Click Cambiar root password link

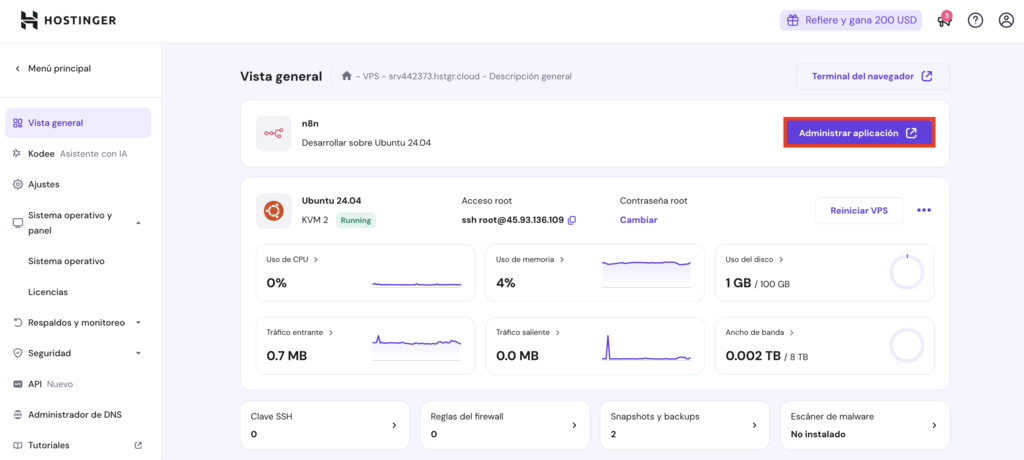(638, 220)
